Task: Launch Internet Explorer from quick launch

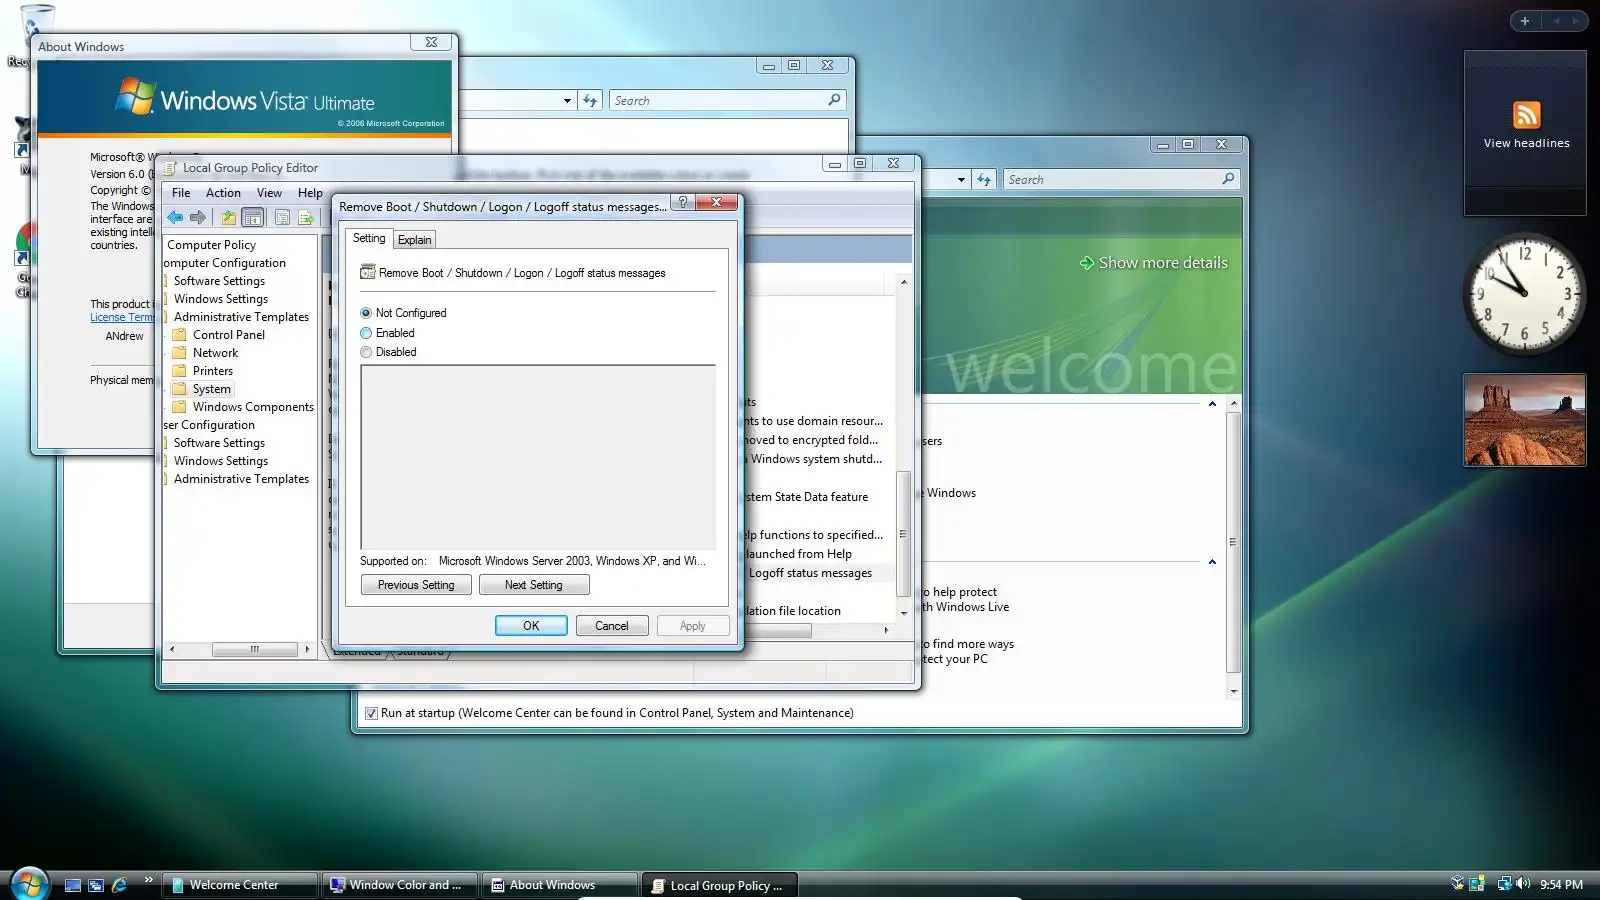Action: tap(119, 885)
